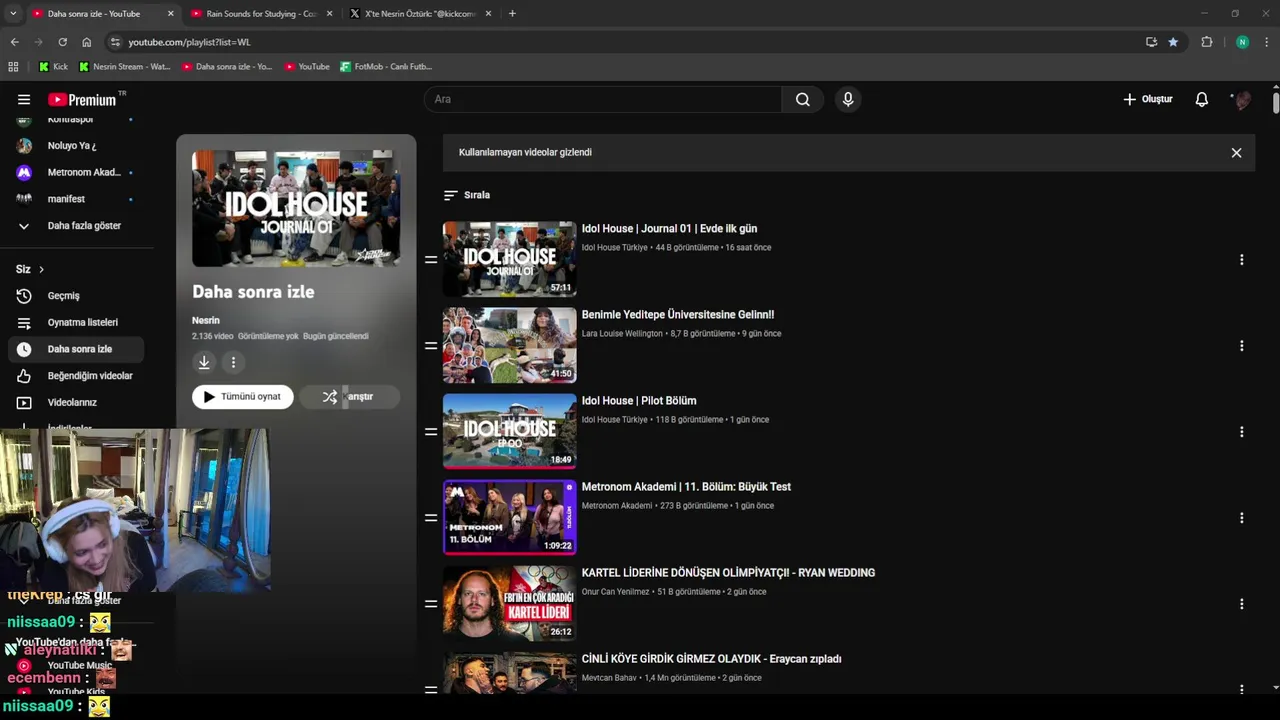Open playlist more options below Nesrin

click(x=233, y=362)
